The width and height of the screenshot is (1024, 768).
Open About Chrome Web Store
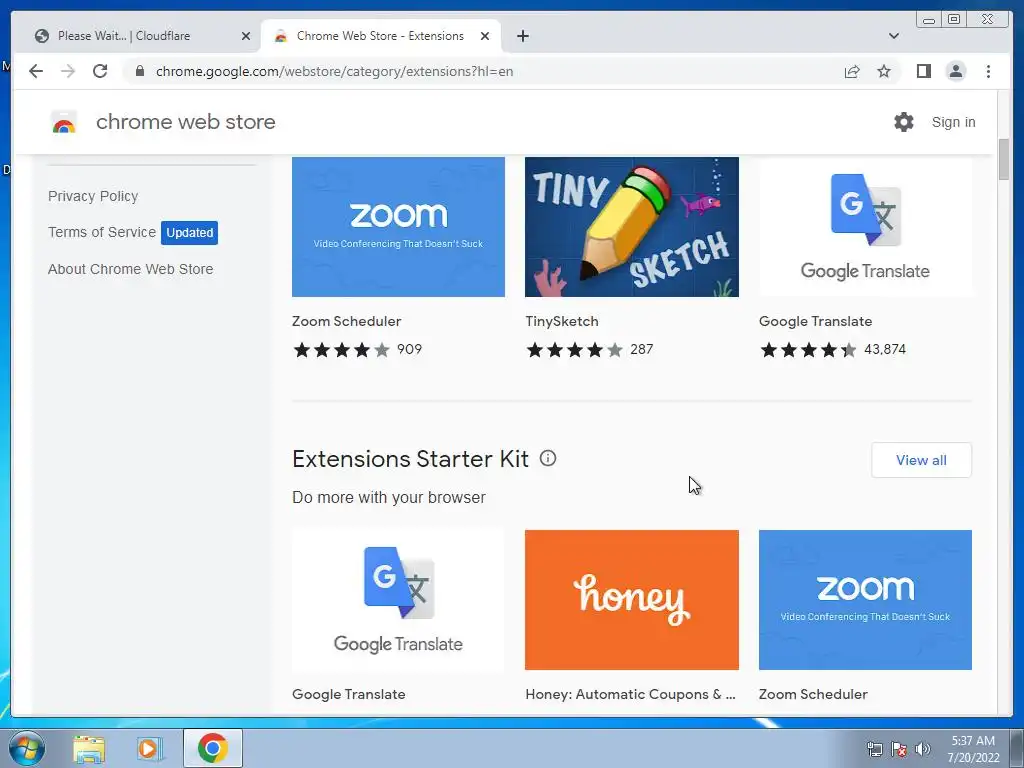pos(131,269)
